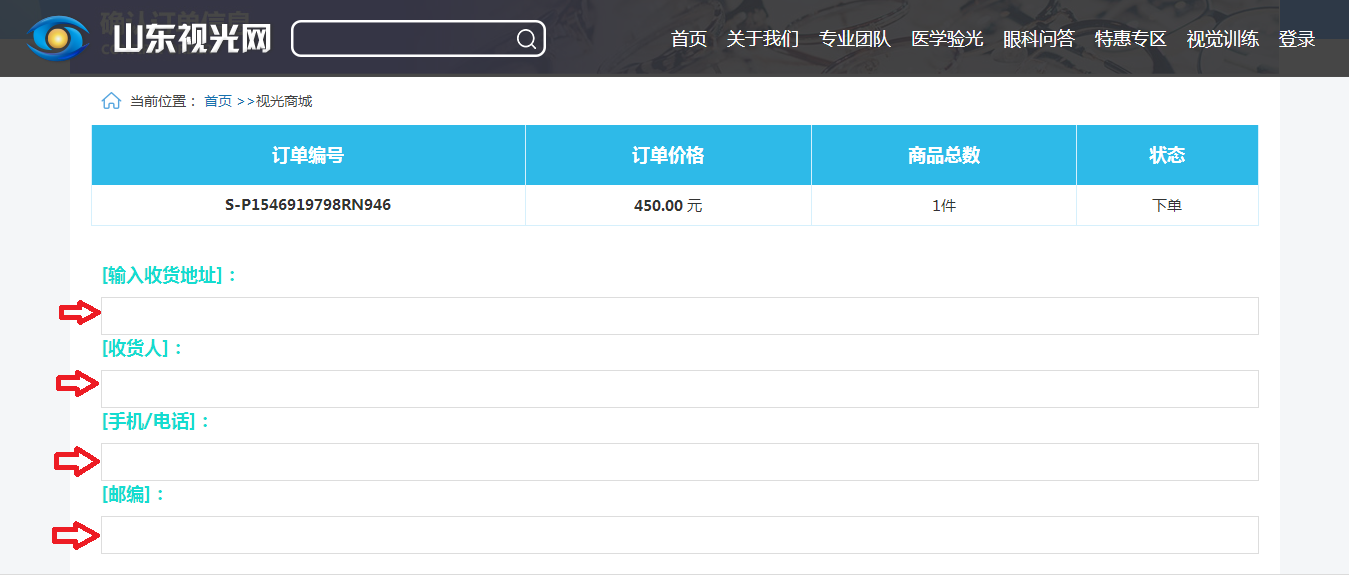The image size is (1349, 575).
Task: Focus the 收货人 input field
Action: click(680, 389)
